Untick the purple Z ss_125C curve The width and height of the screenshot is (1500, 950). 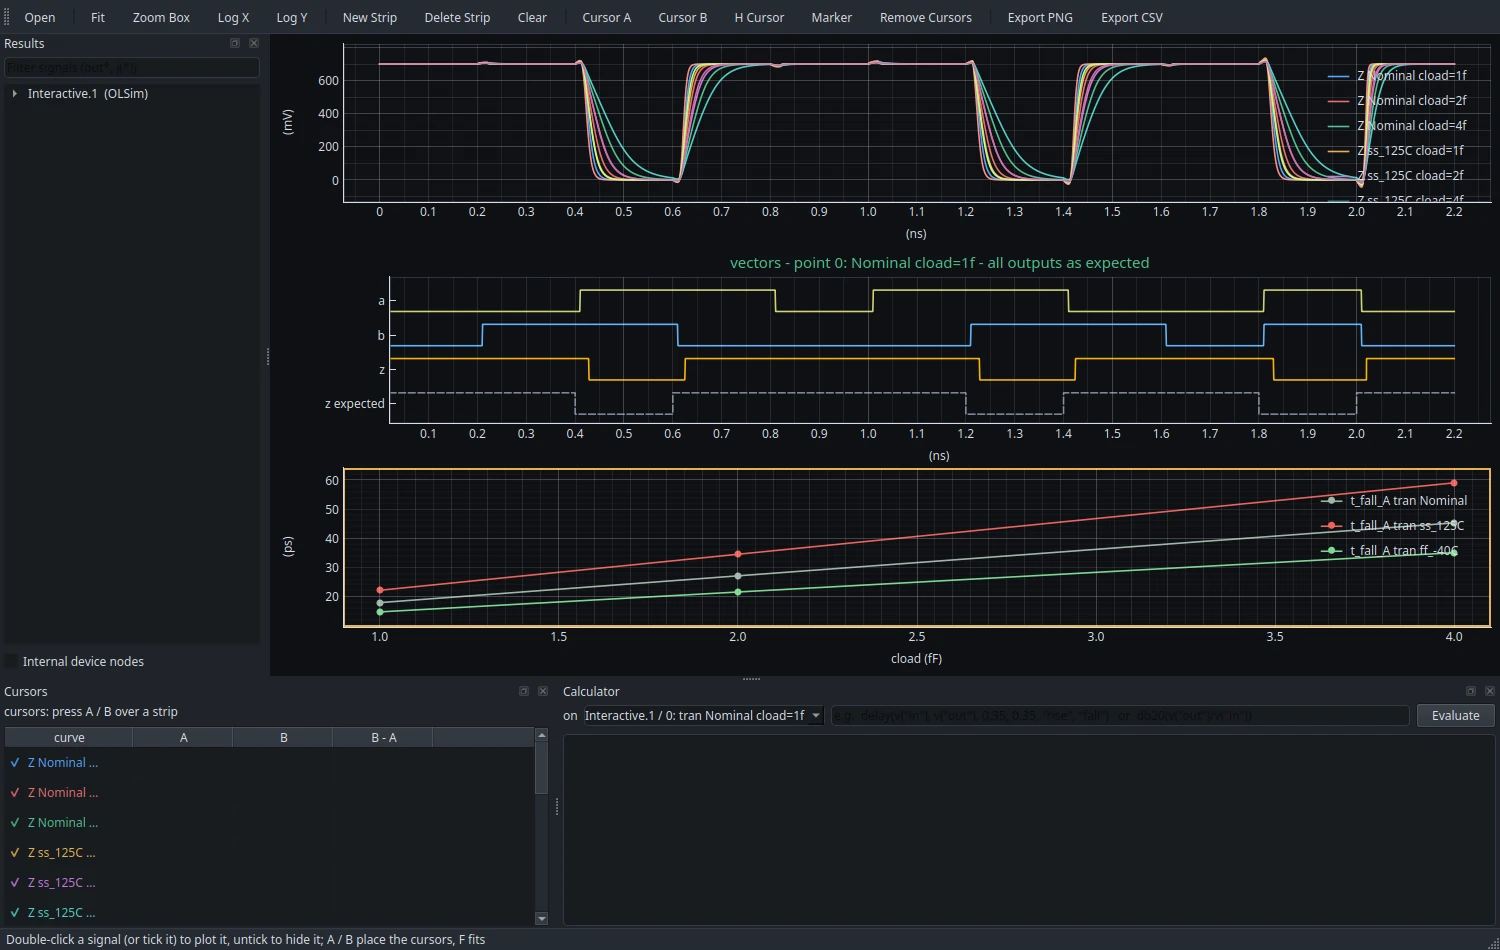15,882
